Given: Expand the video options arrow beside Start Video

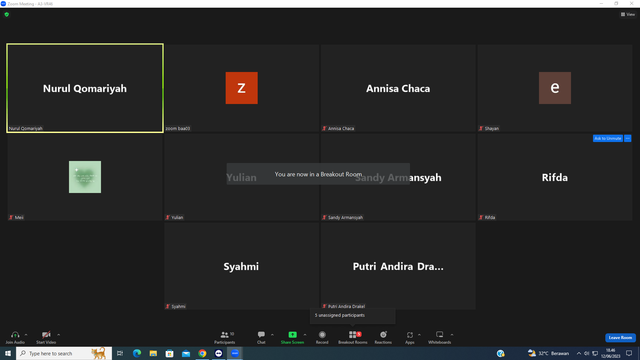Looking at the screenshot, I should tap(58, 335).
